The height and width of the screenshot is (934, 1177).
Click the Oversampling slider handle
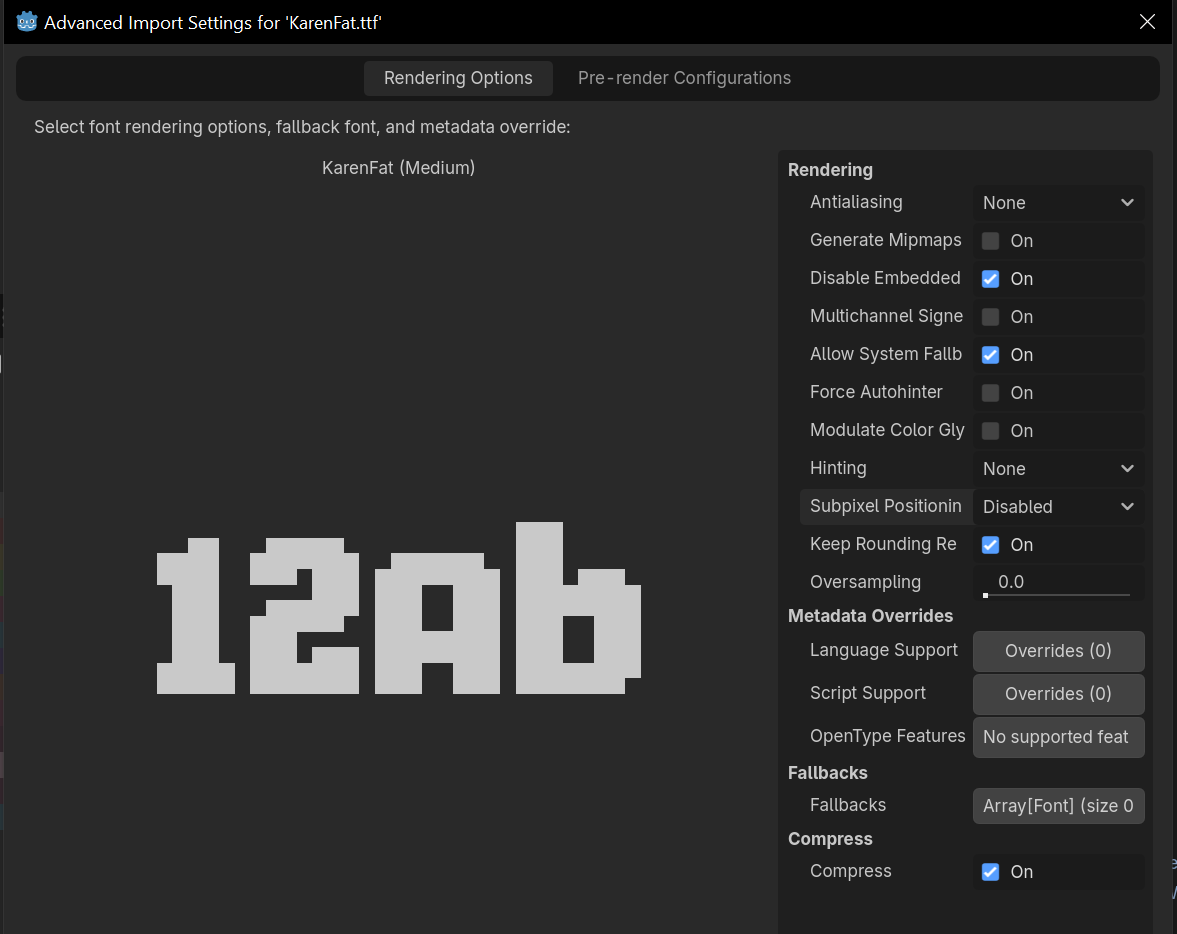[x=986, y=595]
